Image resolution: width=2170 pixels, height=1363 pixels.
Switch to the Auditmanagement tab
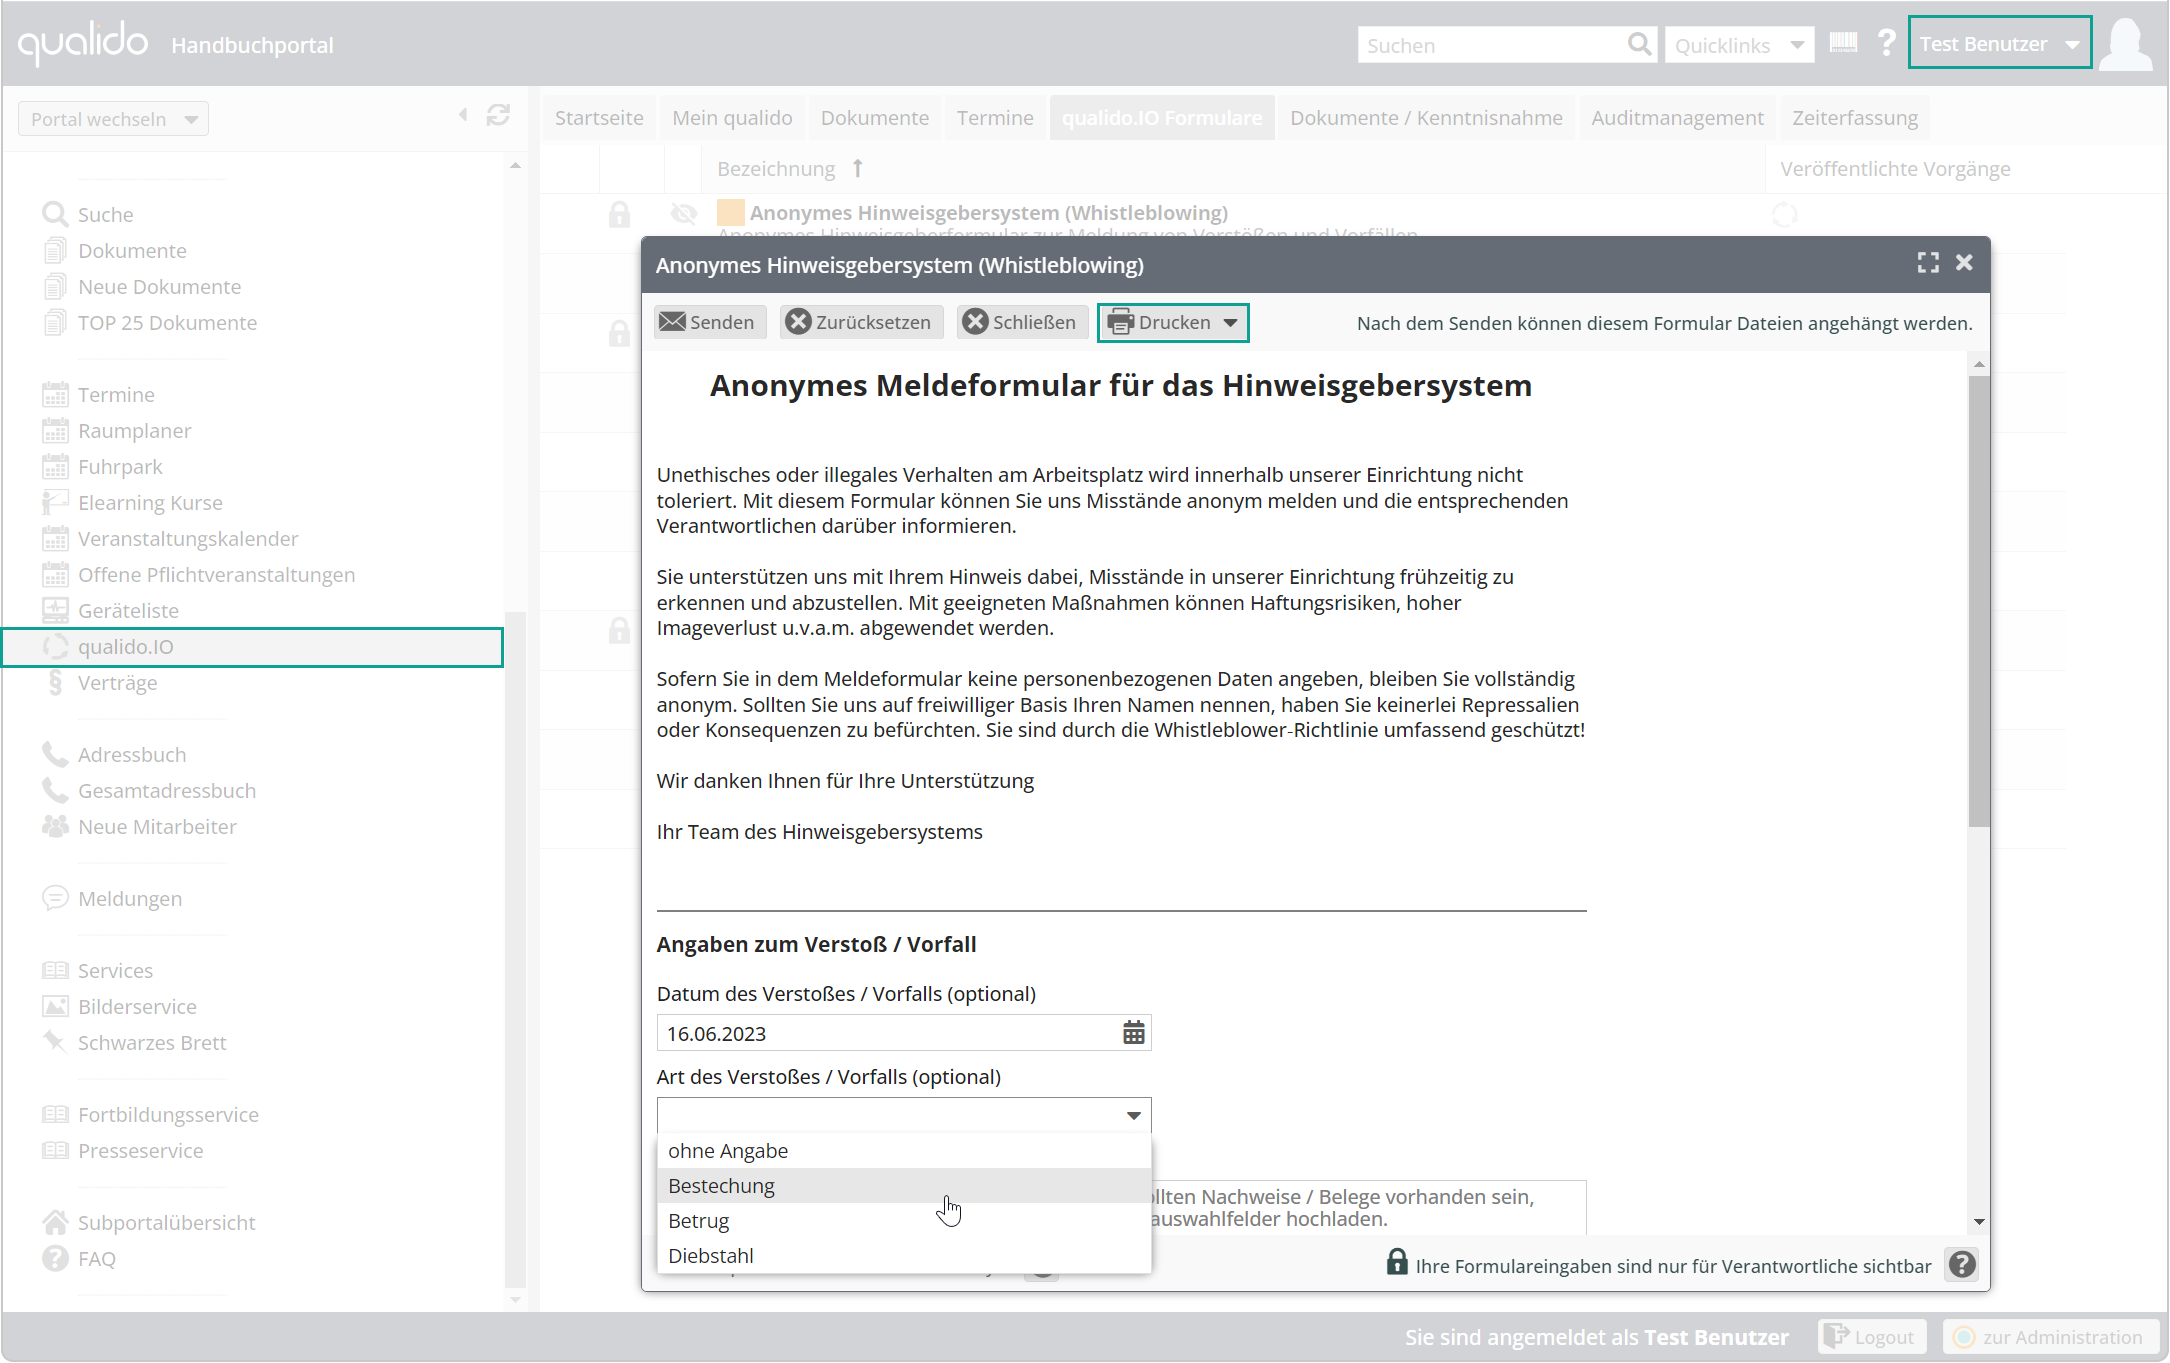[x=1677, y=118]
